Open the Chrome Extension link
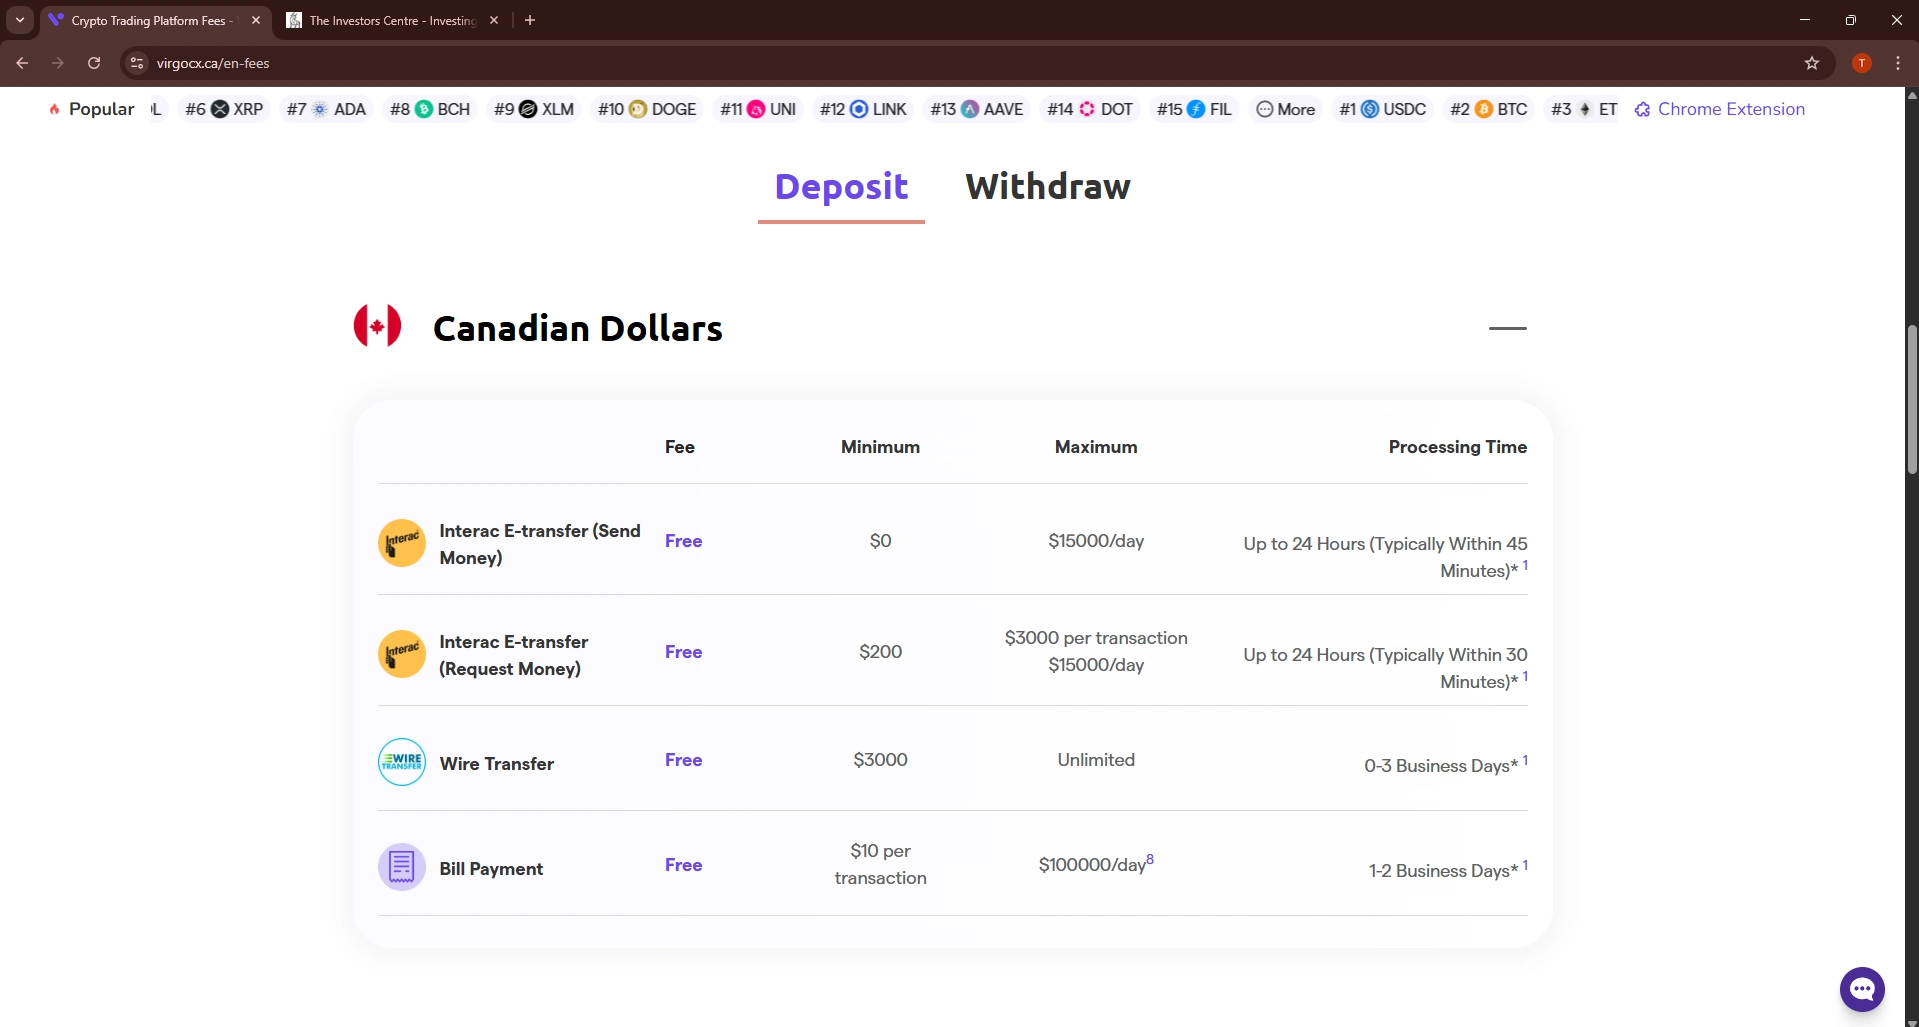 pyautogui.click(x=1720, y=109)
